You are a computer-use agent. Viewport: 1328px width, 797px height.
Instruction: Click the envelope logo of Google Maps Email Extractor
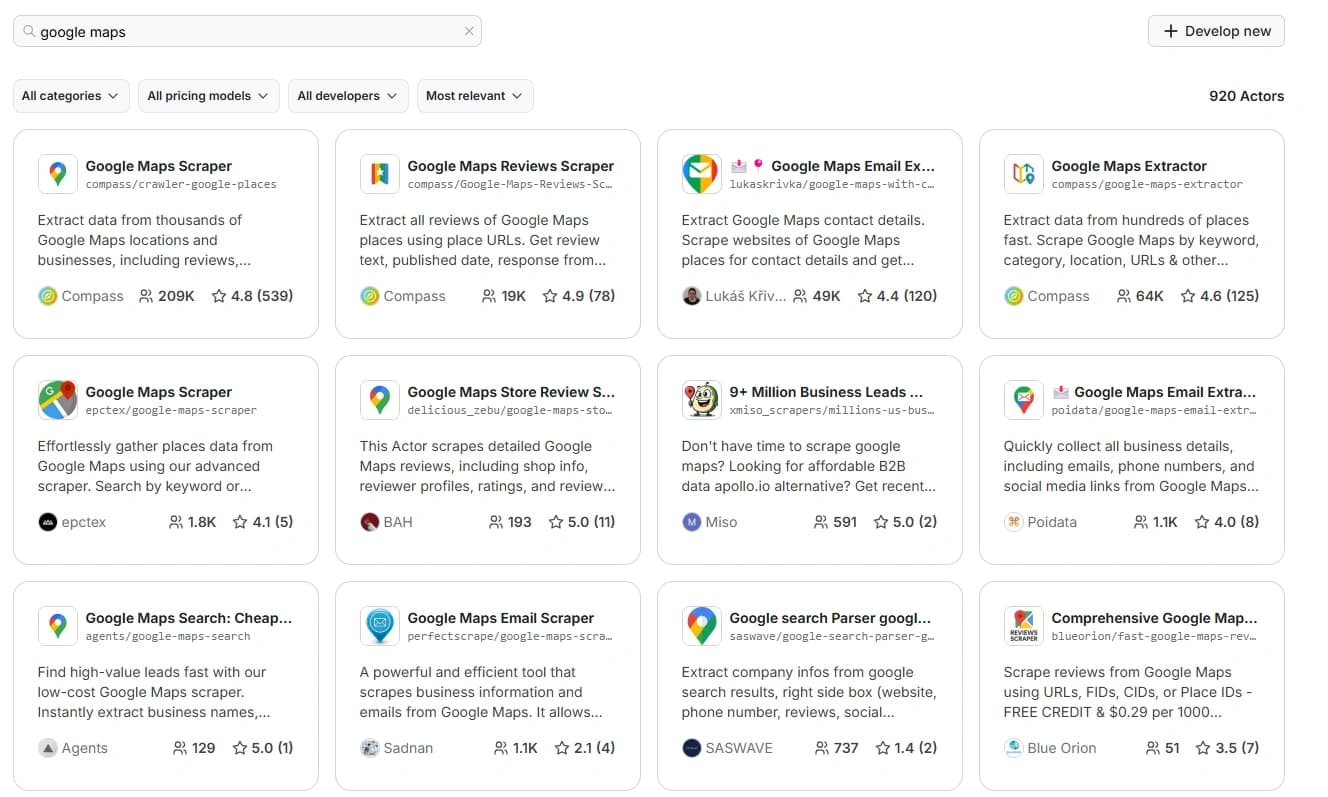700,173
